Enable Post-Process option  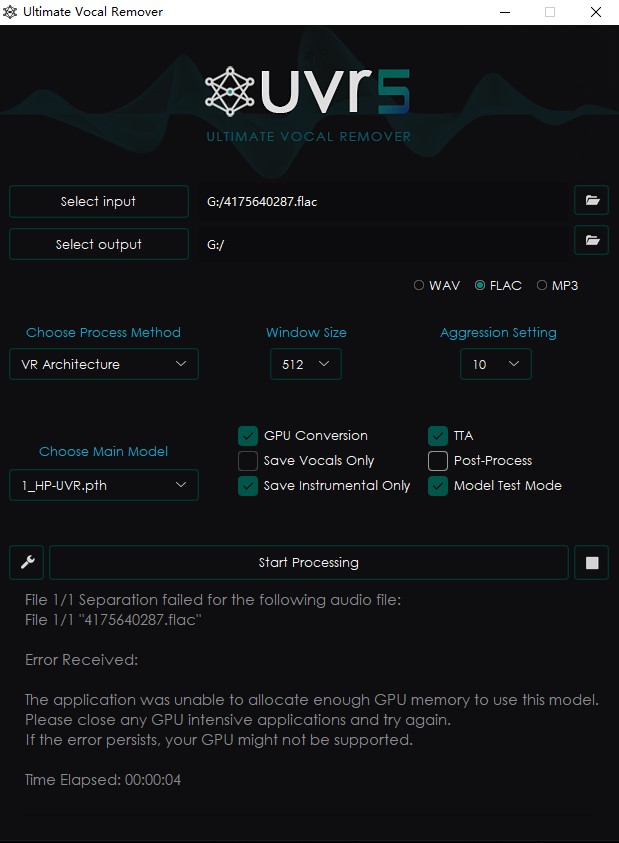(x=437, y=460)
